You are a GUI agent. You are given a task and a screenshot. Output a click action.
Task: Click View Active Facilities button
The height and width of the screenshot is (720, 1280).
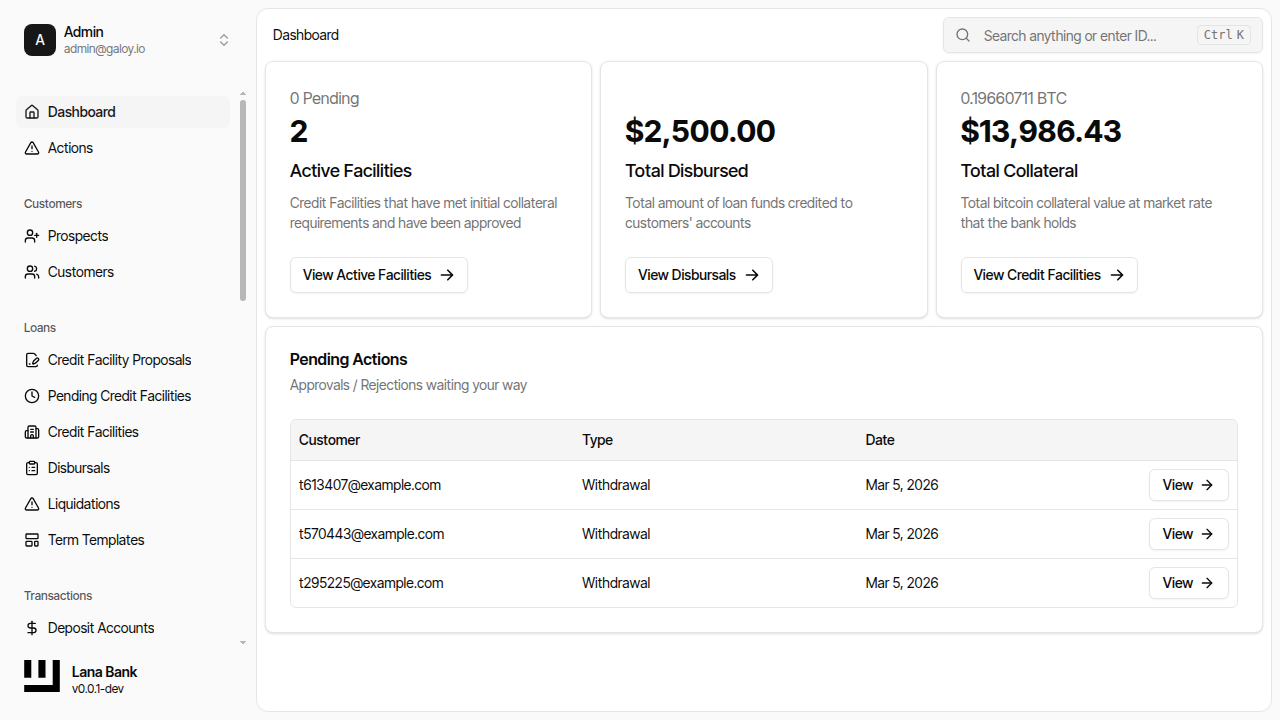pos(378,274)
